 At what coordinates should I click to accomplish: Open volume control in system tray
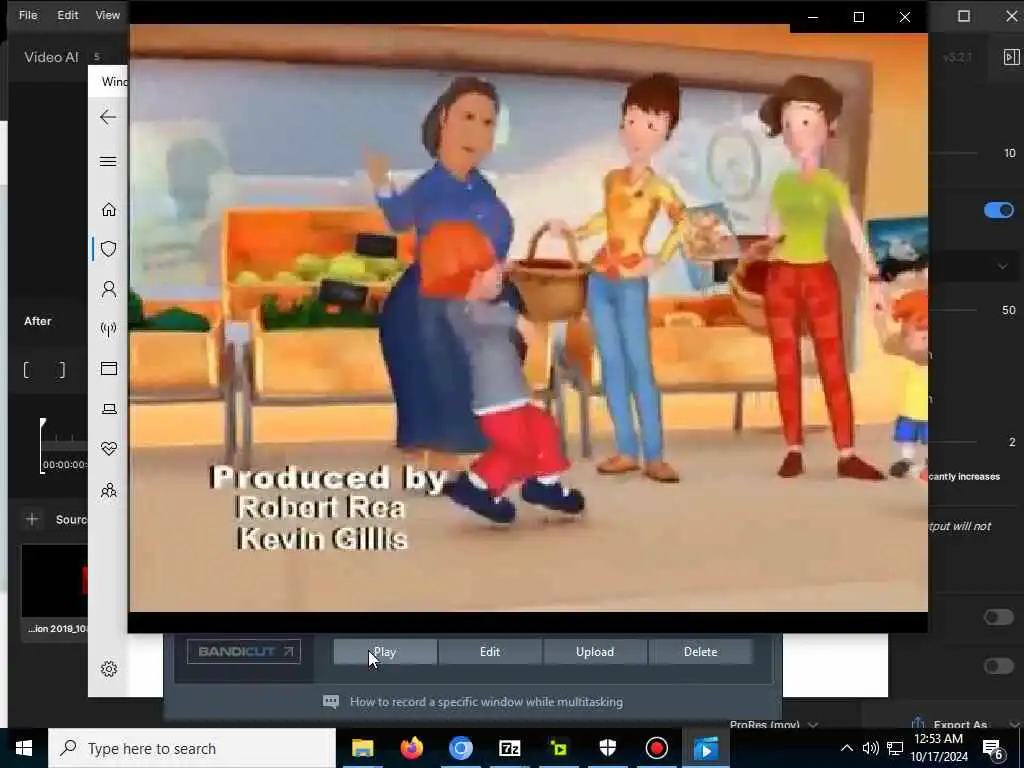(870, 748)
